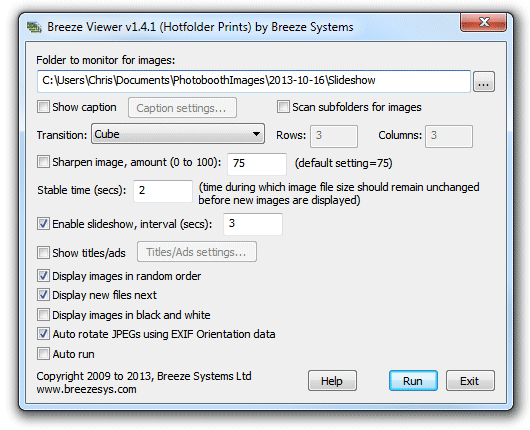Click the sharpen amount field showing 75

[257, 164]
